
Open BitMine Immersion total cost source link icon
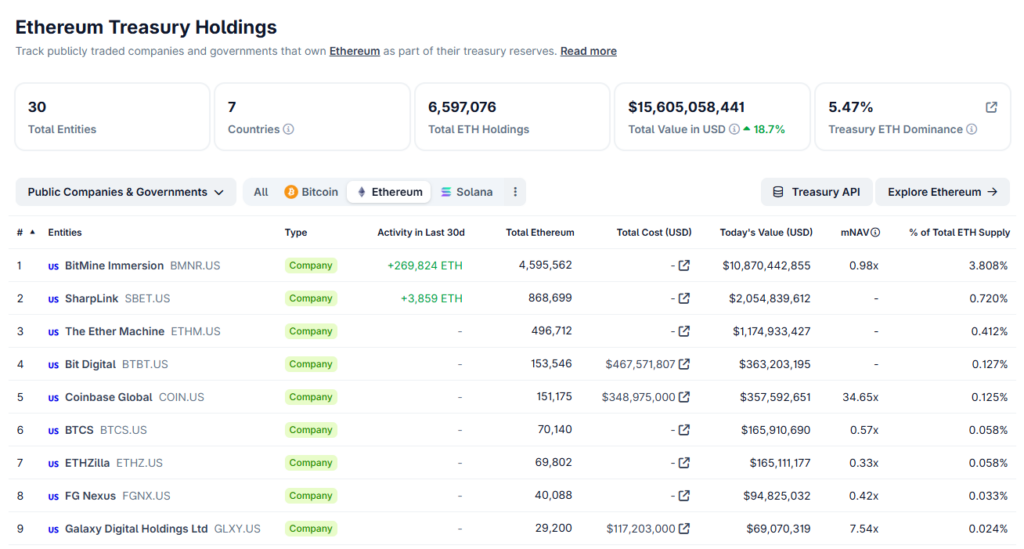pos(684,266)
